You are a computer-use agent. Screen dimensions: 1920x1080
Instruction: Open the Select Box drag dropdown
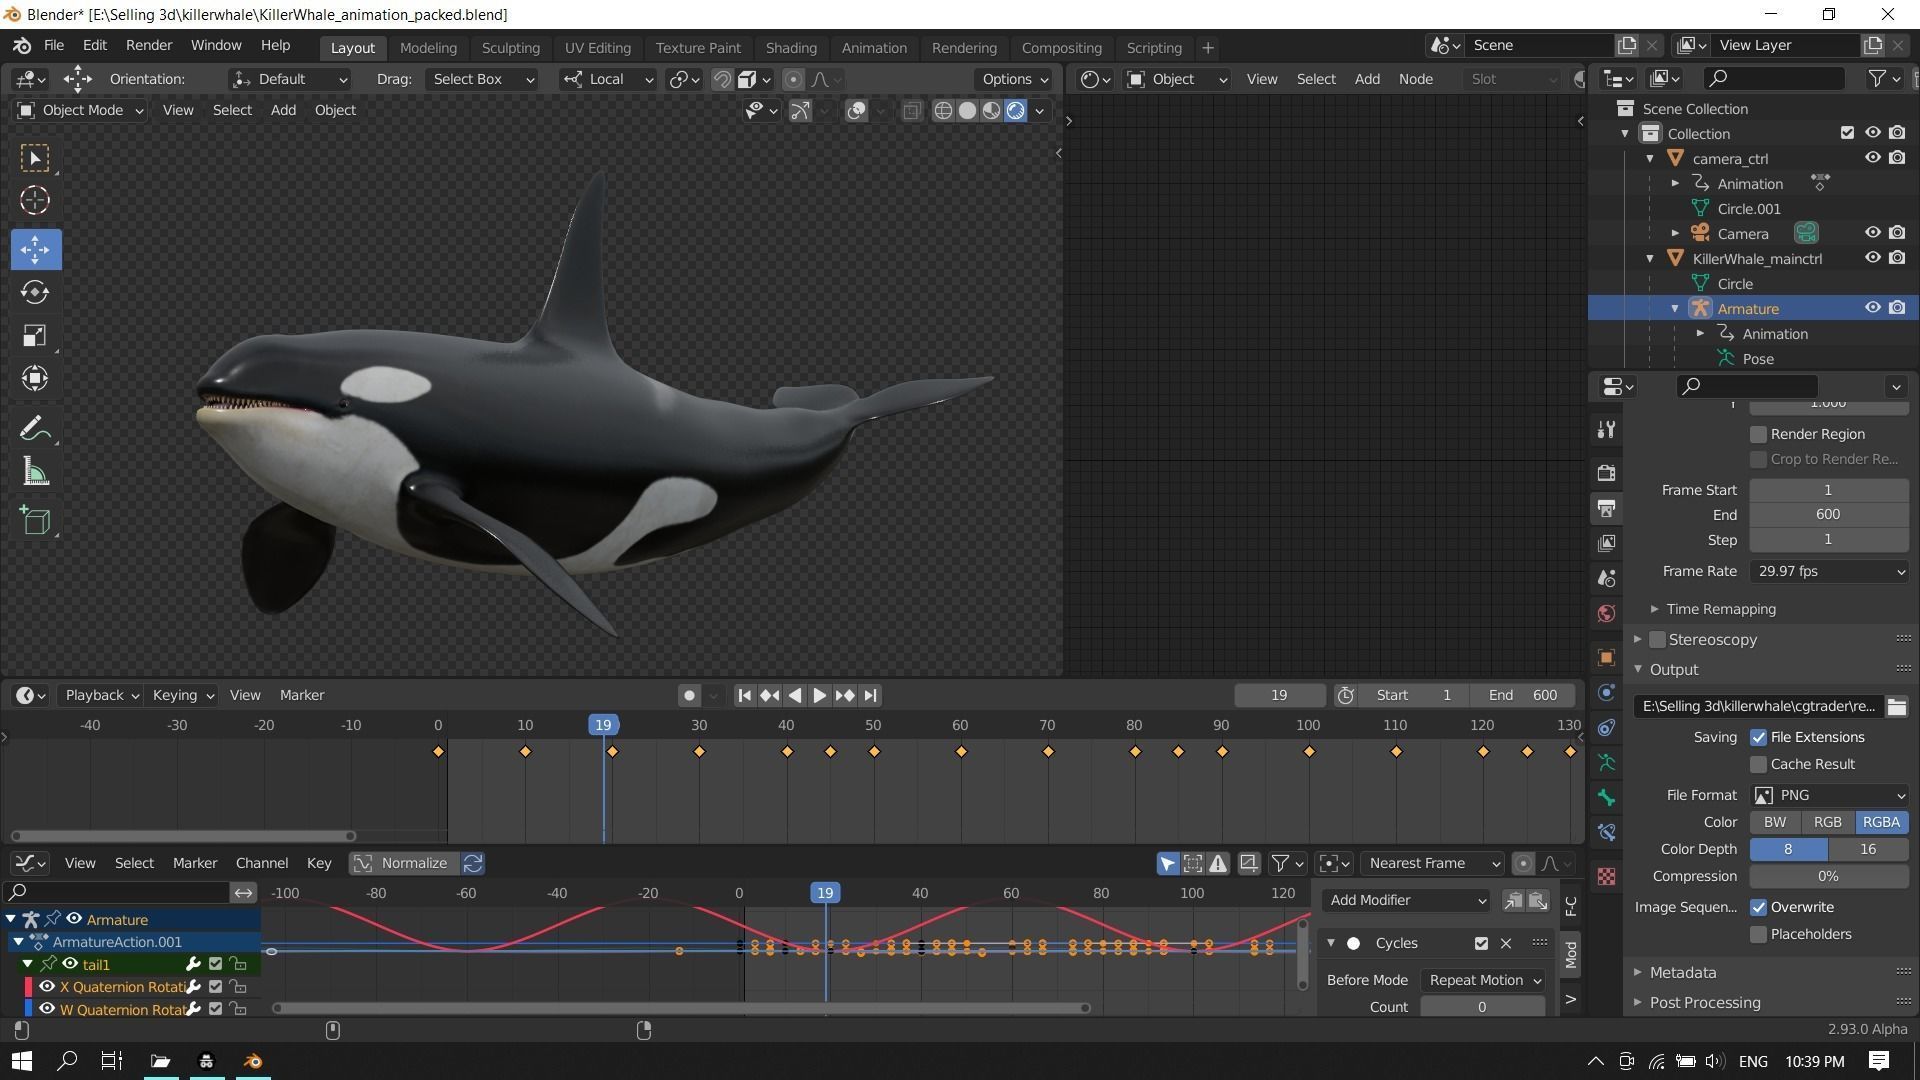[482, 79]
